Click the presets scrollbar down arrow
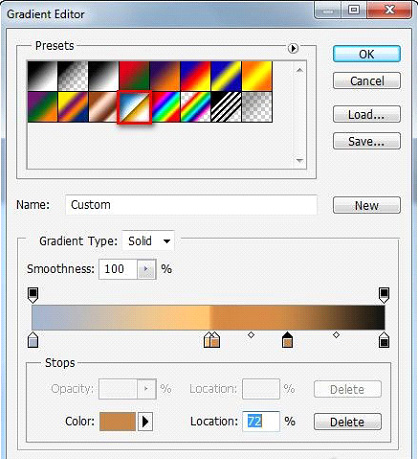The image size is (418, 459). (x=300, y=161)
